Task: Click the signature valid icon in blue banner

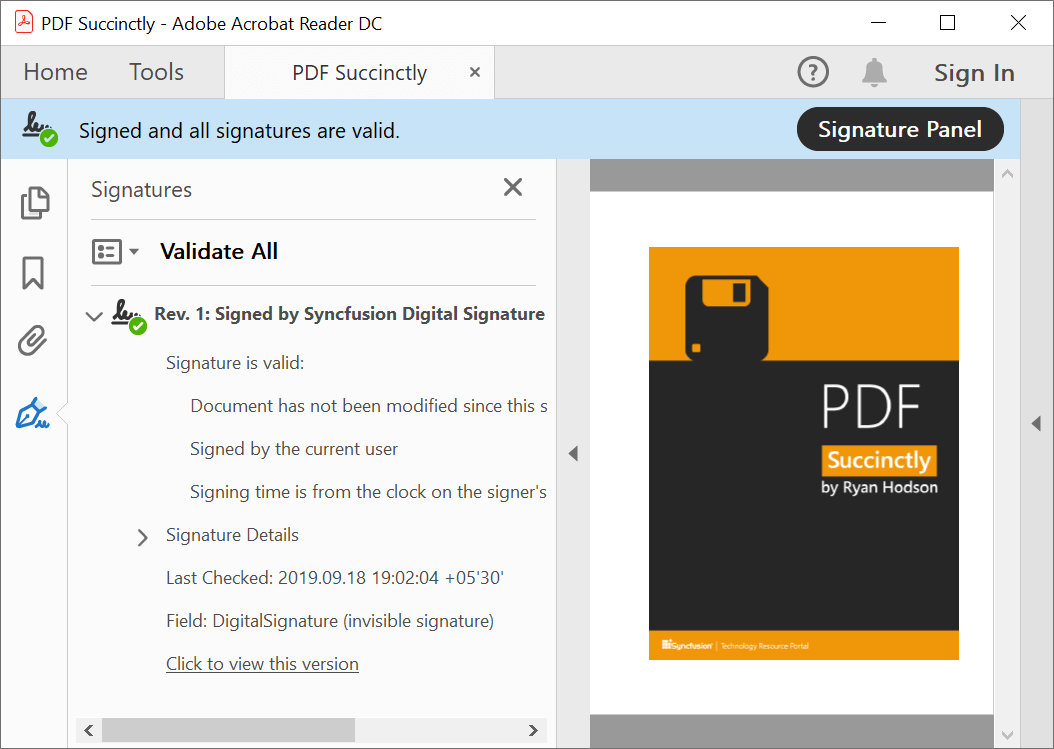Action: click(40, 129)
